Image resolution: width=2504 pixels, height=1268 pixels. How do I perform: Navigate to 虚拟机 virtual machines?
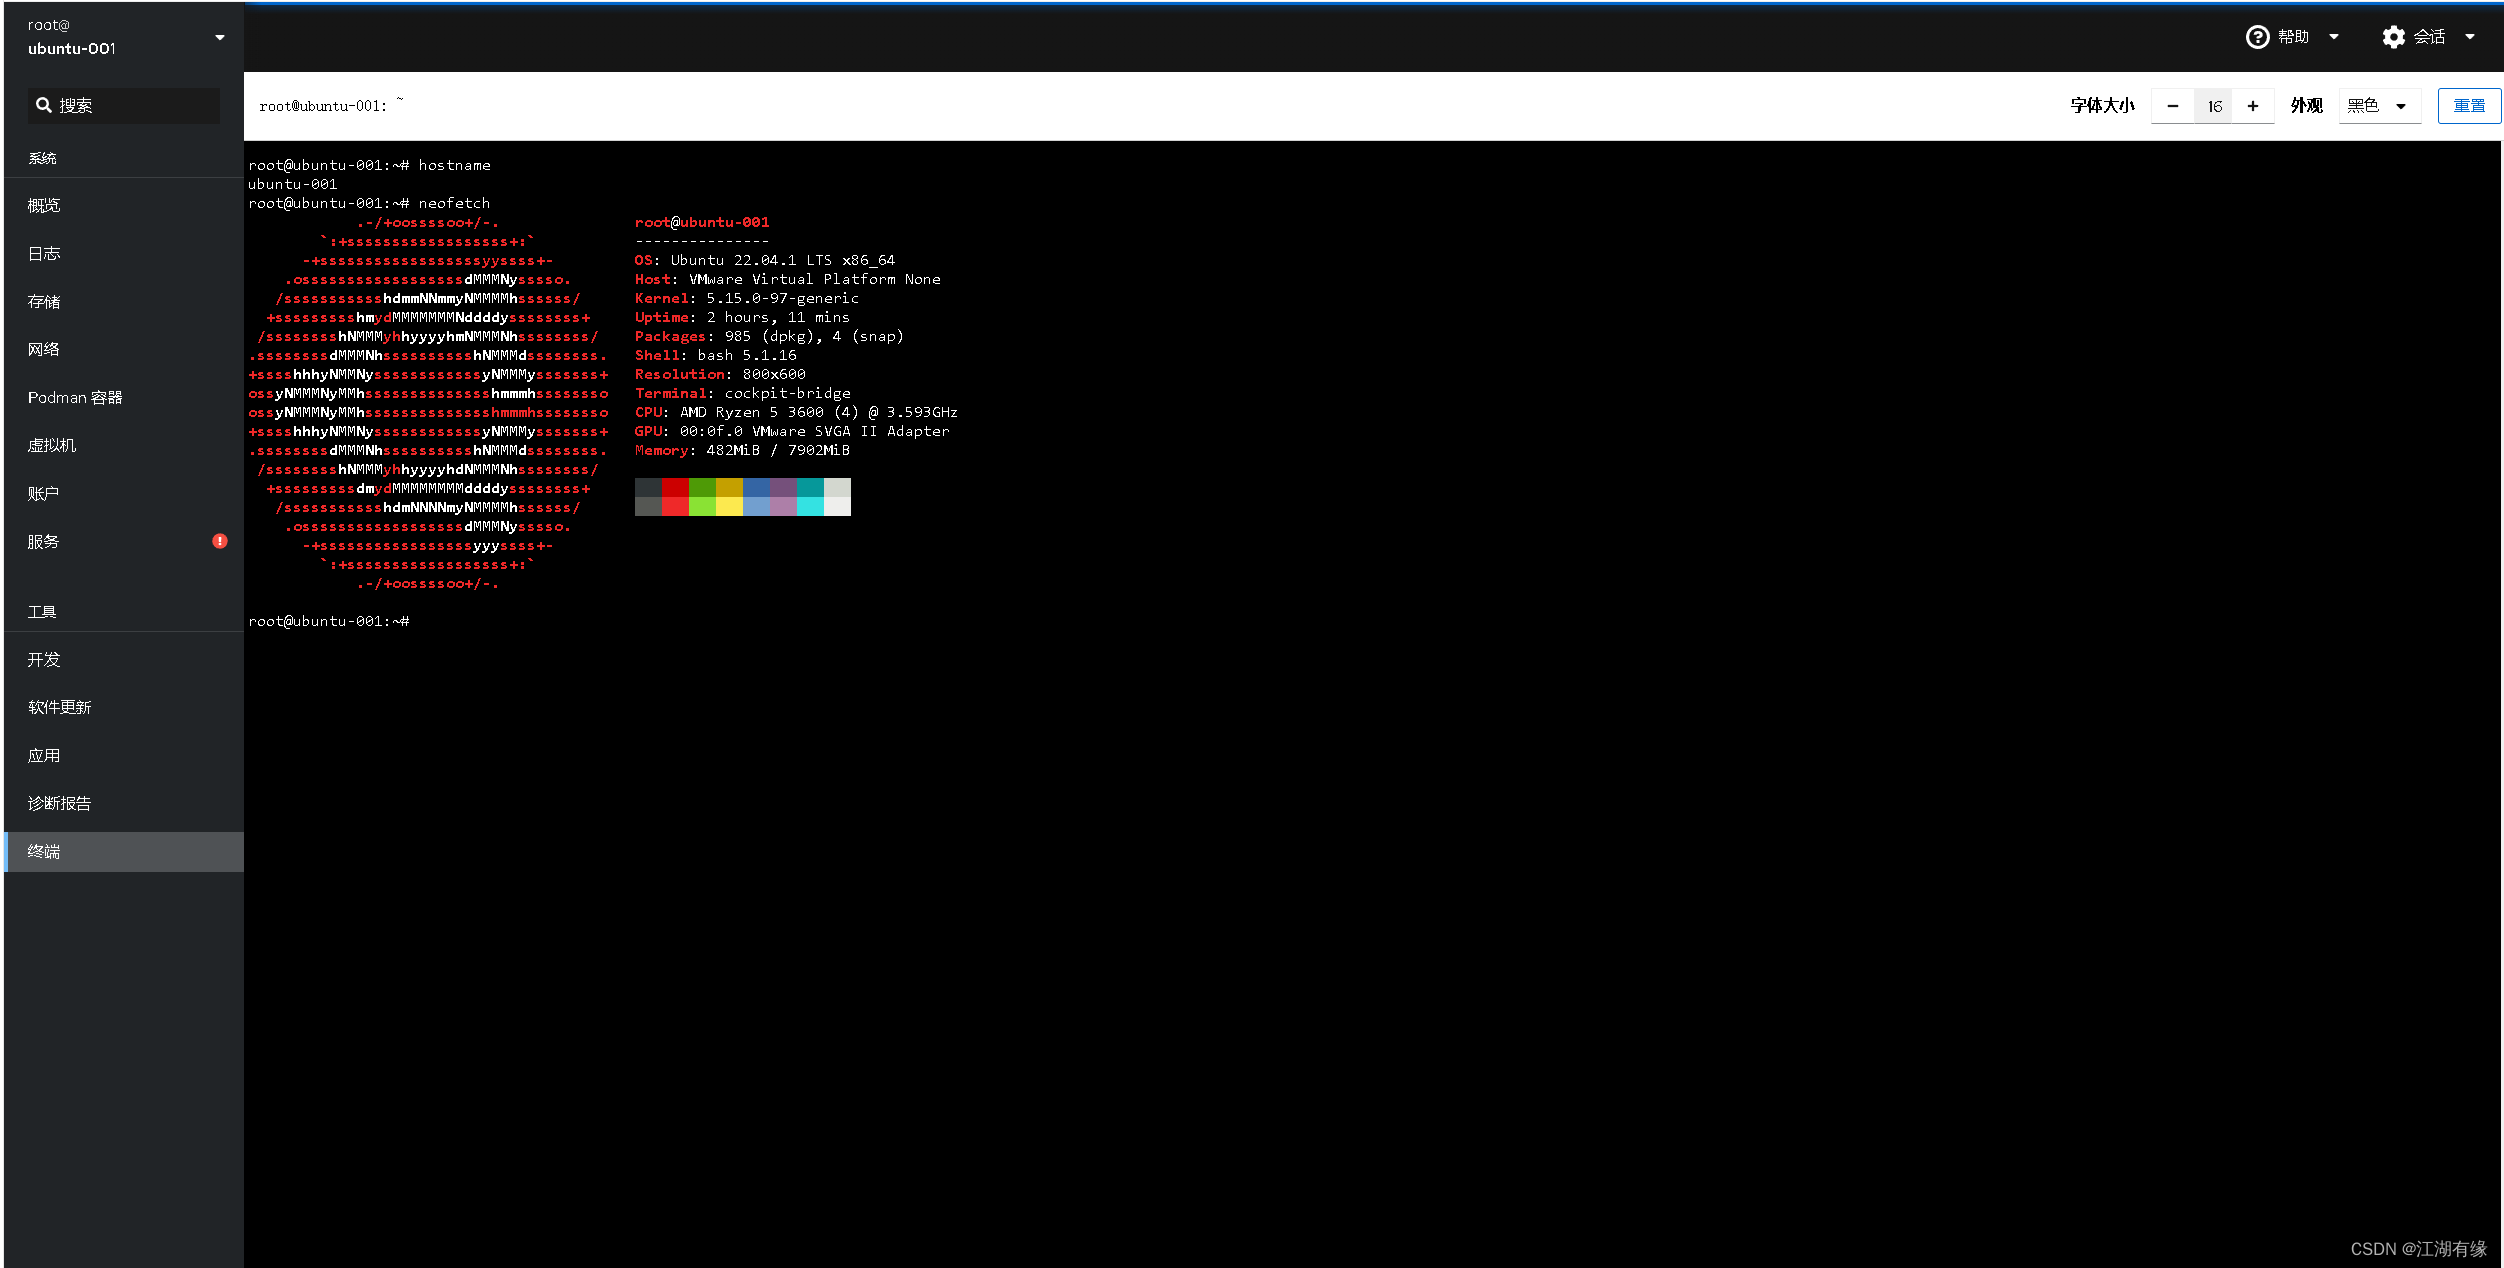click(52, 445)
